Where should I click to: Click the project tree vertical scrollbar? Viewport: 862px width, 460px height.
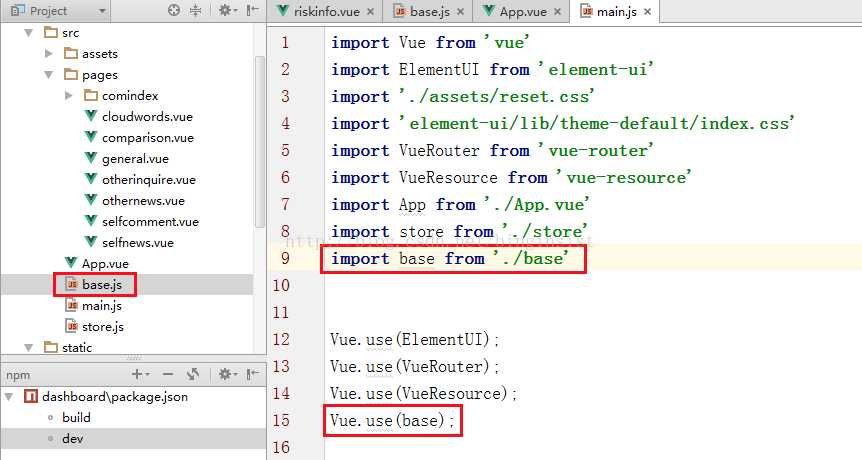260,143
